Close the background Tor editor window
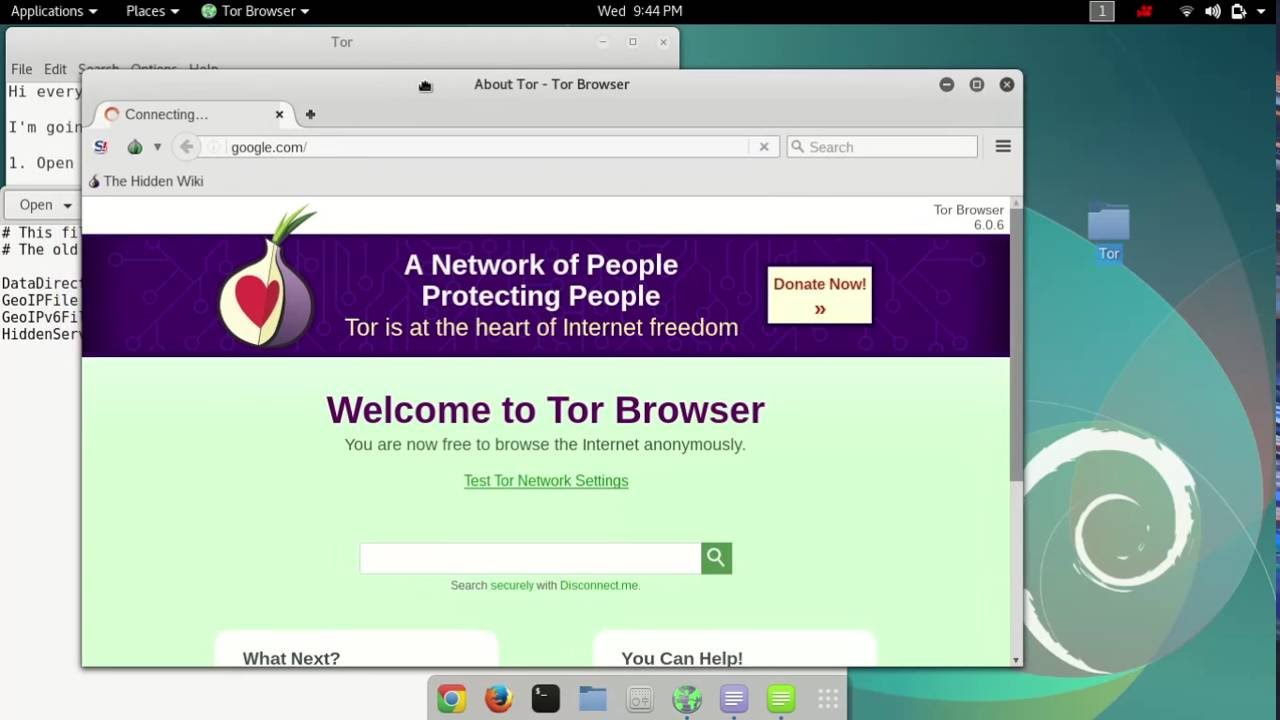The image size is (1280, 720). click(663, 42)
